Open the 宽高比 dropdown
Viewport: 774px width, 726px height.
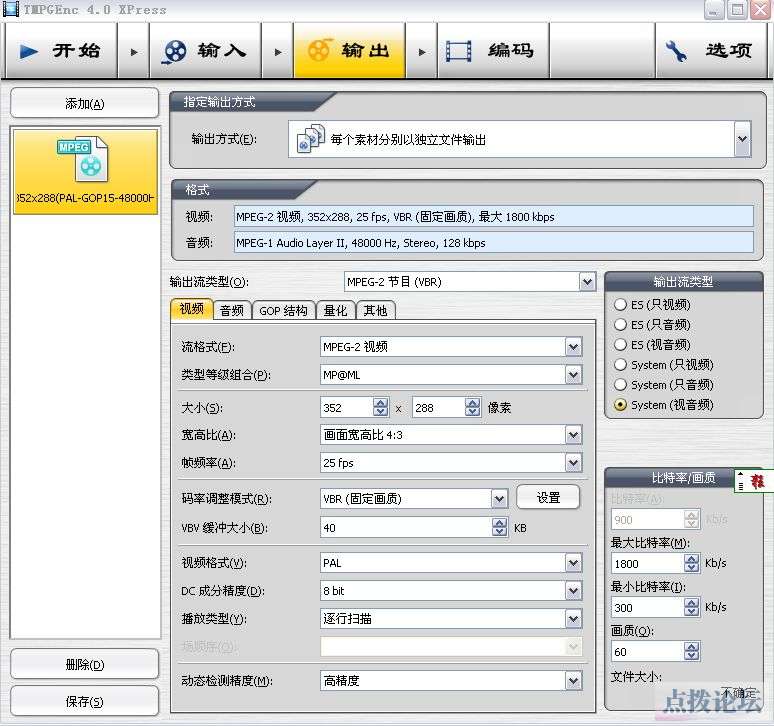click(x=573, y=435)
